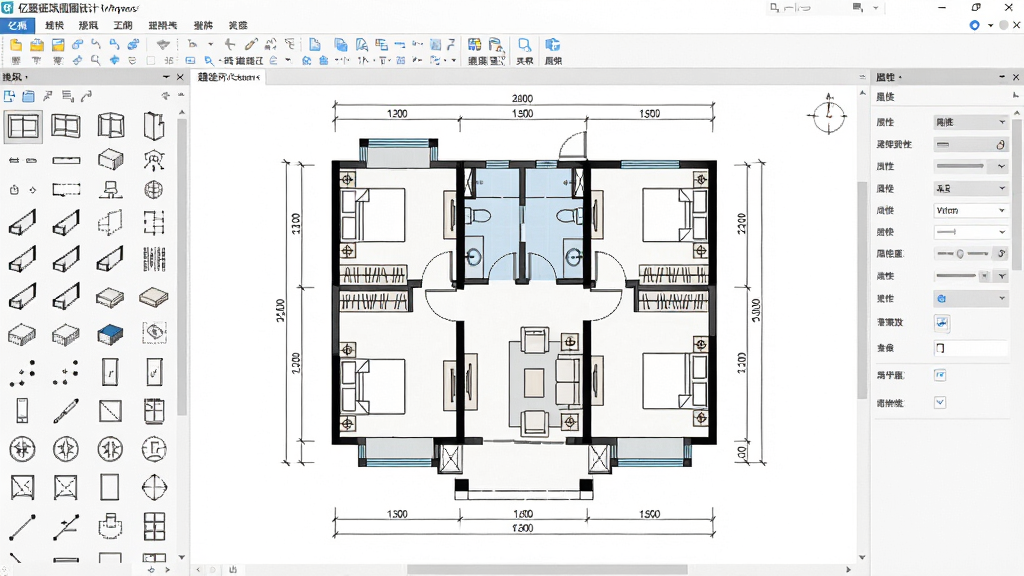
Task: Switch to the floor plan document tab
Action: tap(229, 77)
